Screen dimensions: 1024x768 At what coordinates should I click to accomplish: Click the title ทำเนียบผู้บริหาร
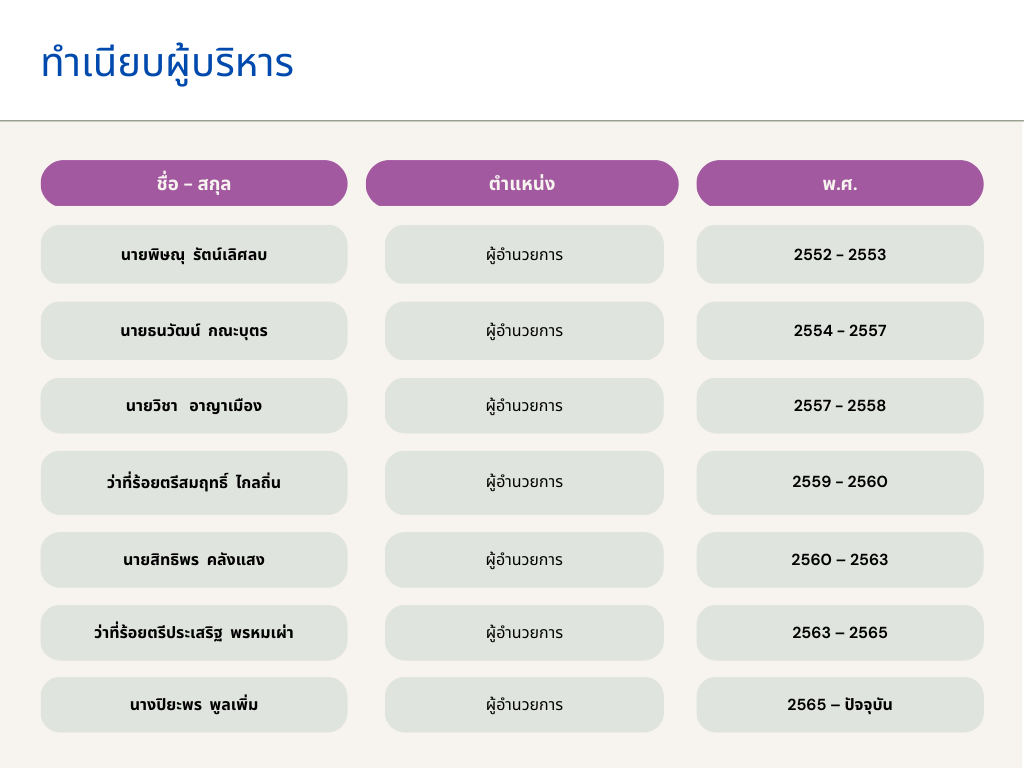pyautogui.click(x=167, y=64)
